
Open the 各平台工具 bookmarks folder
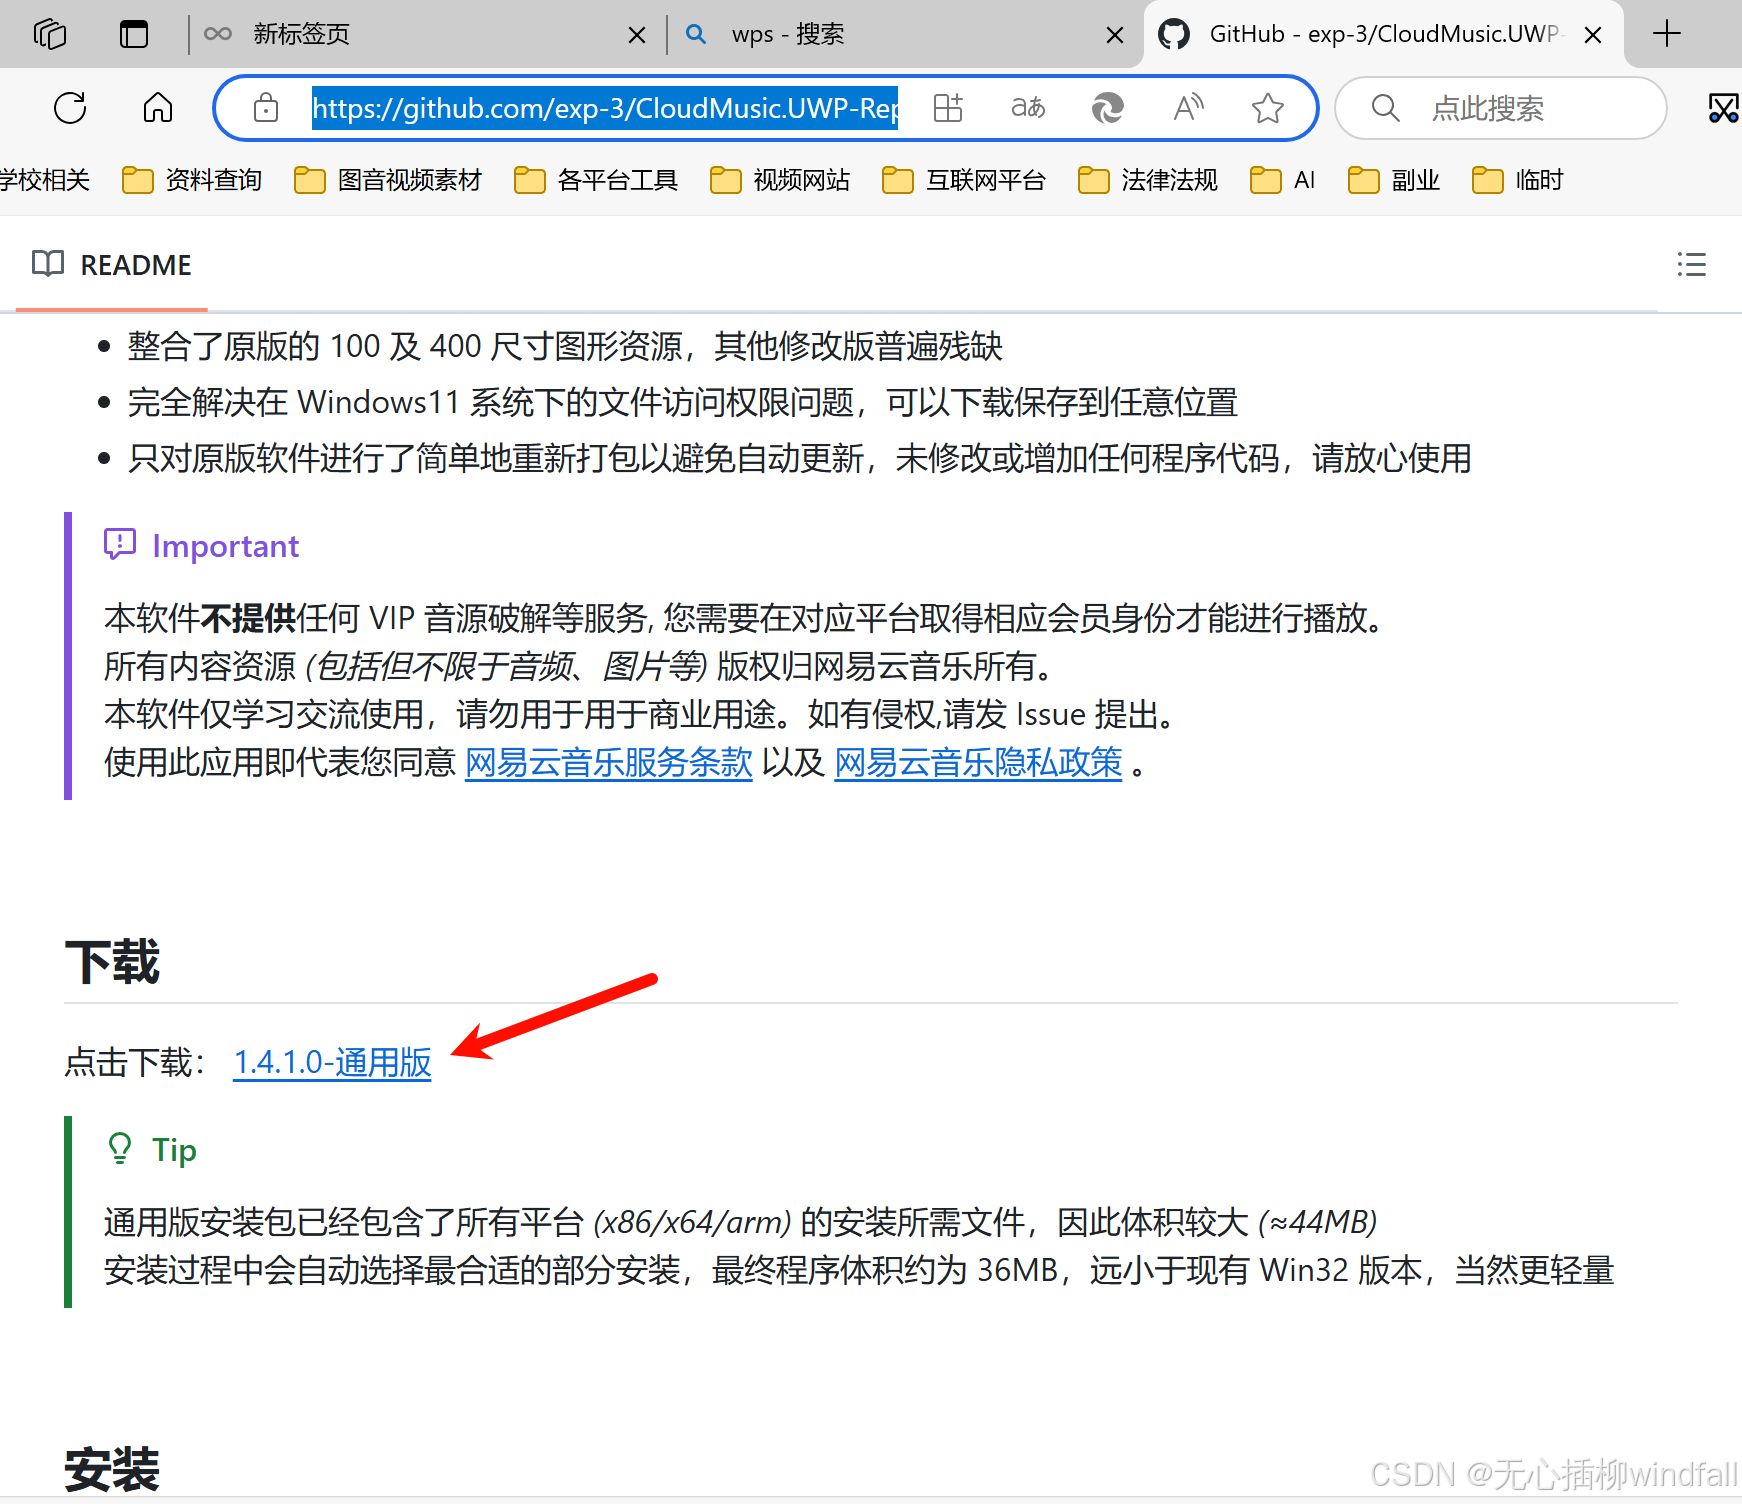pyautogui.click(x=596, y=180)
